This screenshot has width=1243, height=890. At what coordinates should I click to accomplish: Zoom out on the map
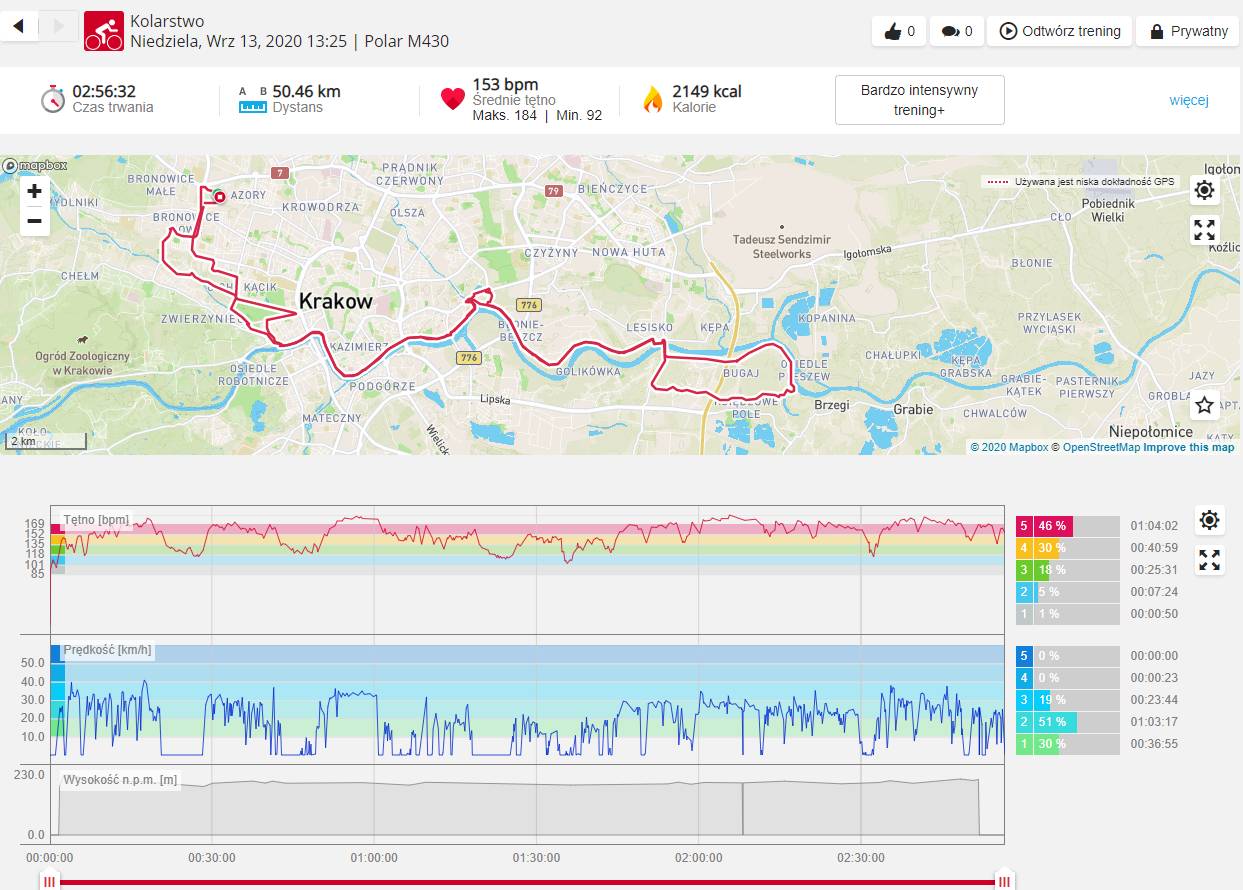[x=35, y=220]
